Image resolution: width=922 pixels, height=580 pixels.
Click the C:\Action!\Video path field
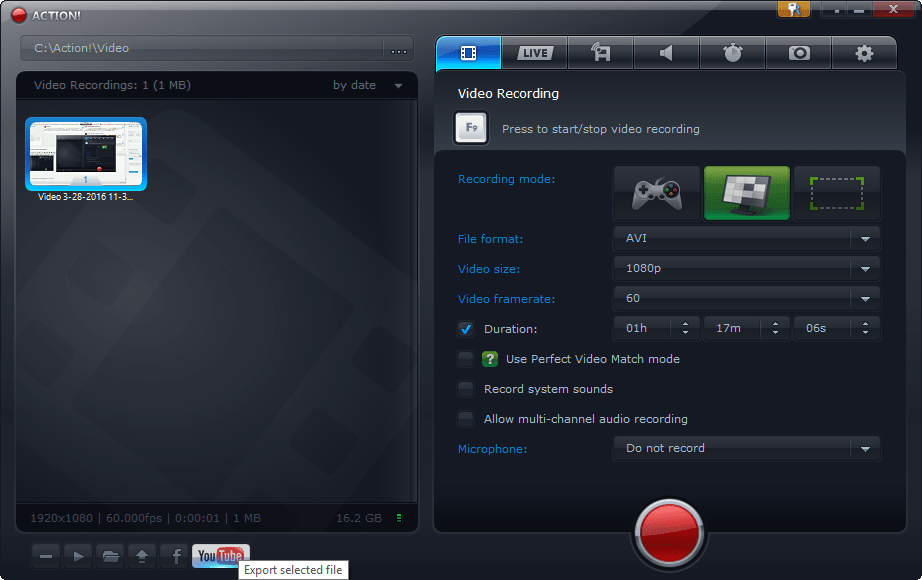[x=203, y=48]
